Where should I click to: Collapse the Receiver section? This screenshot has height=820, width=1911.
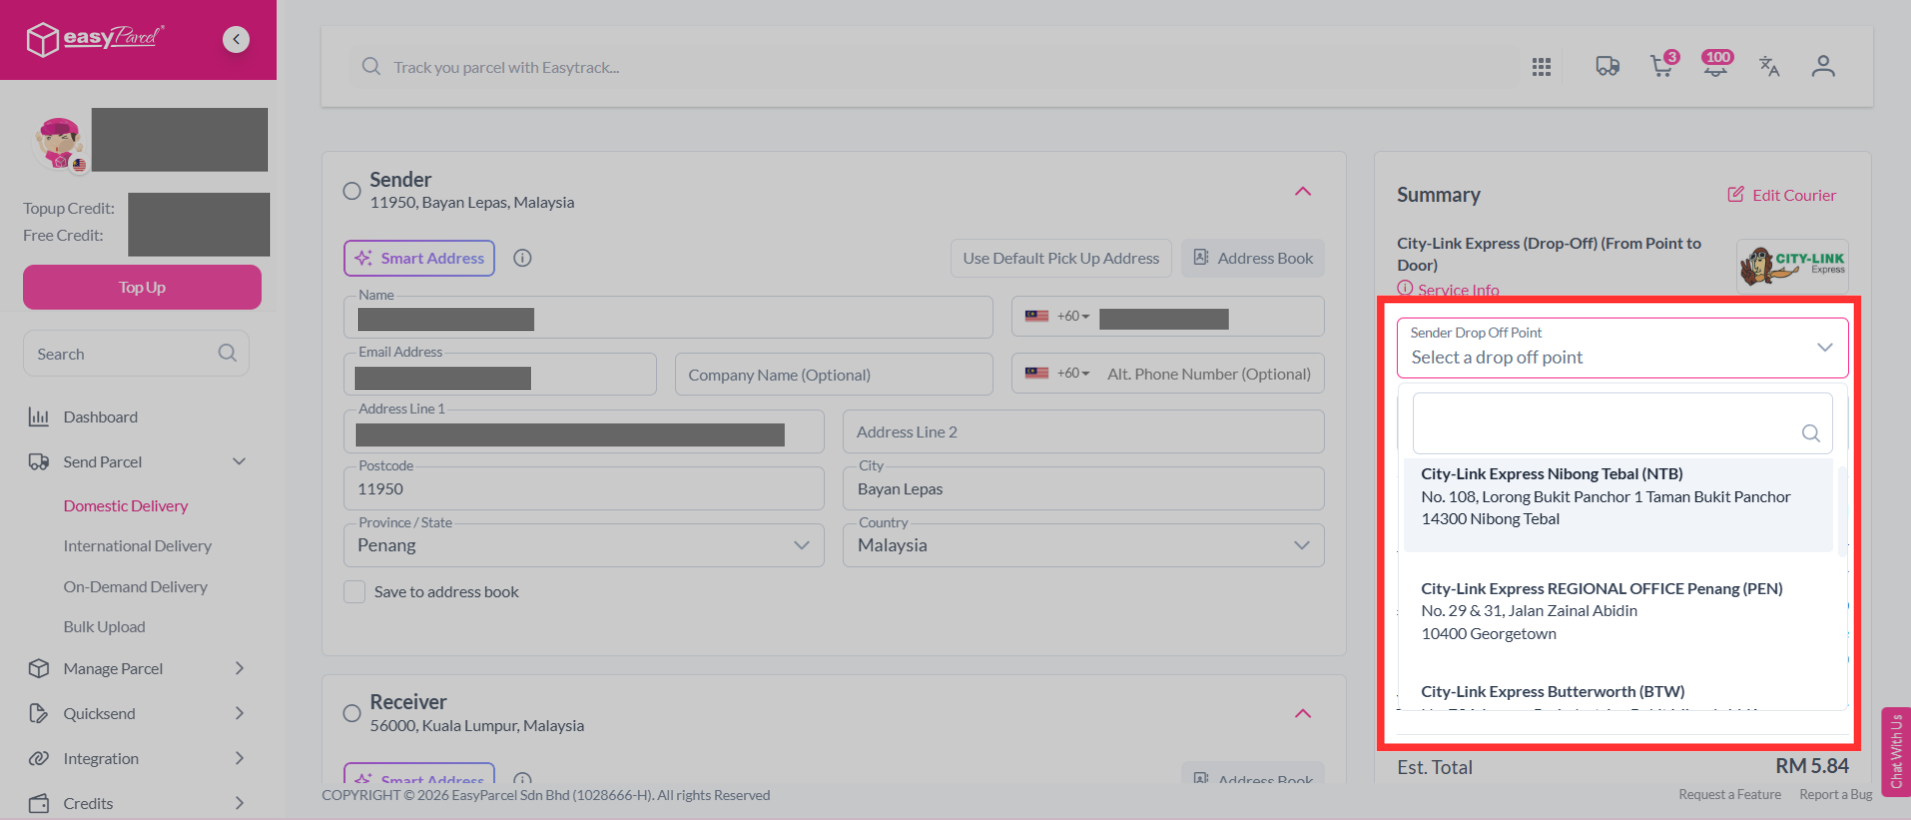(x=1303, y=713)
